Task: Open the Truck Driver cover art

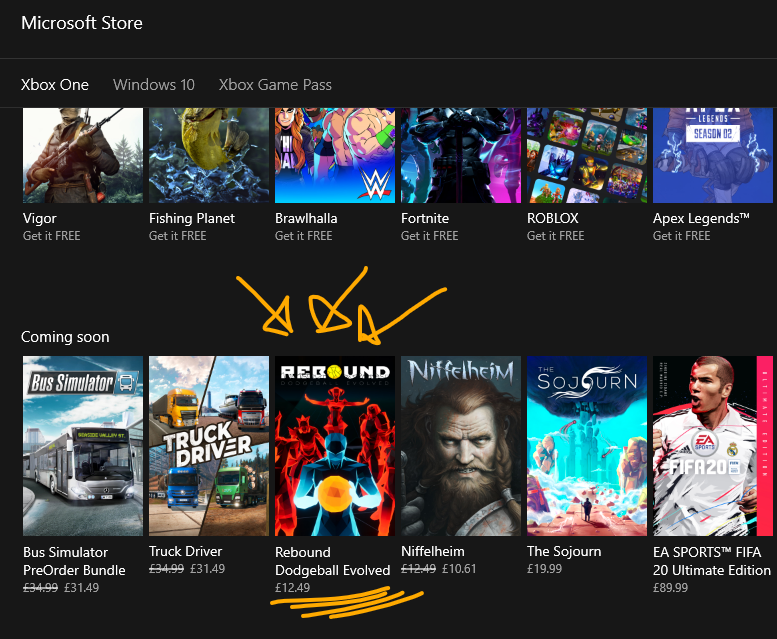Action: 209,446
